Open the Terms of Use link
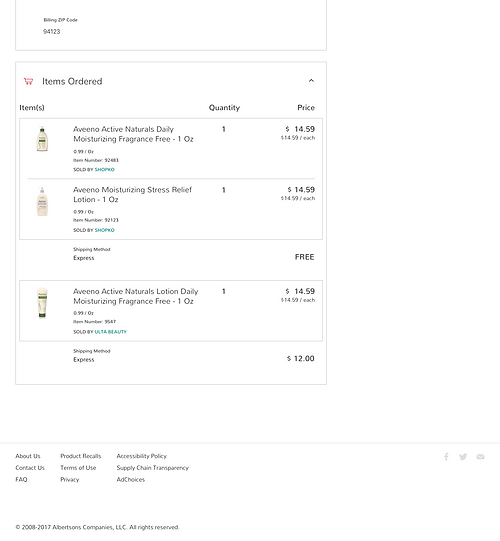Screen dimensions: 500x541 (x=78, y=468)
